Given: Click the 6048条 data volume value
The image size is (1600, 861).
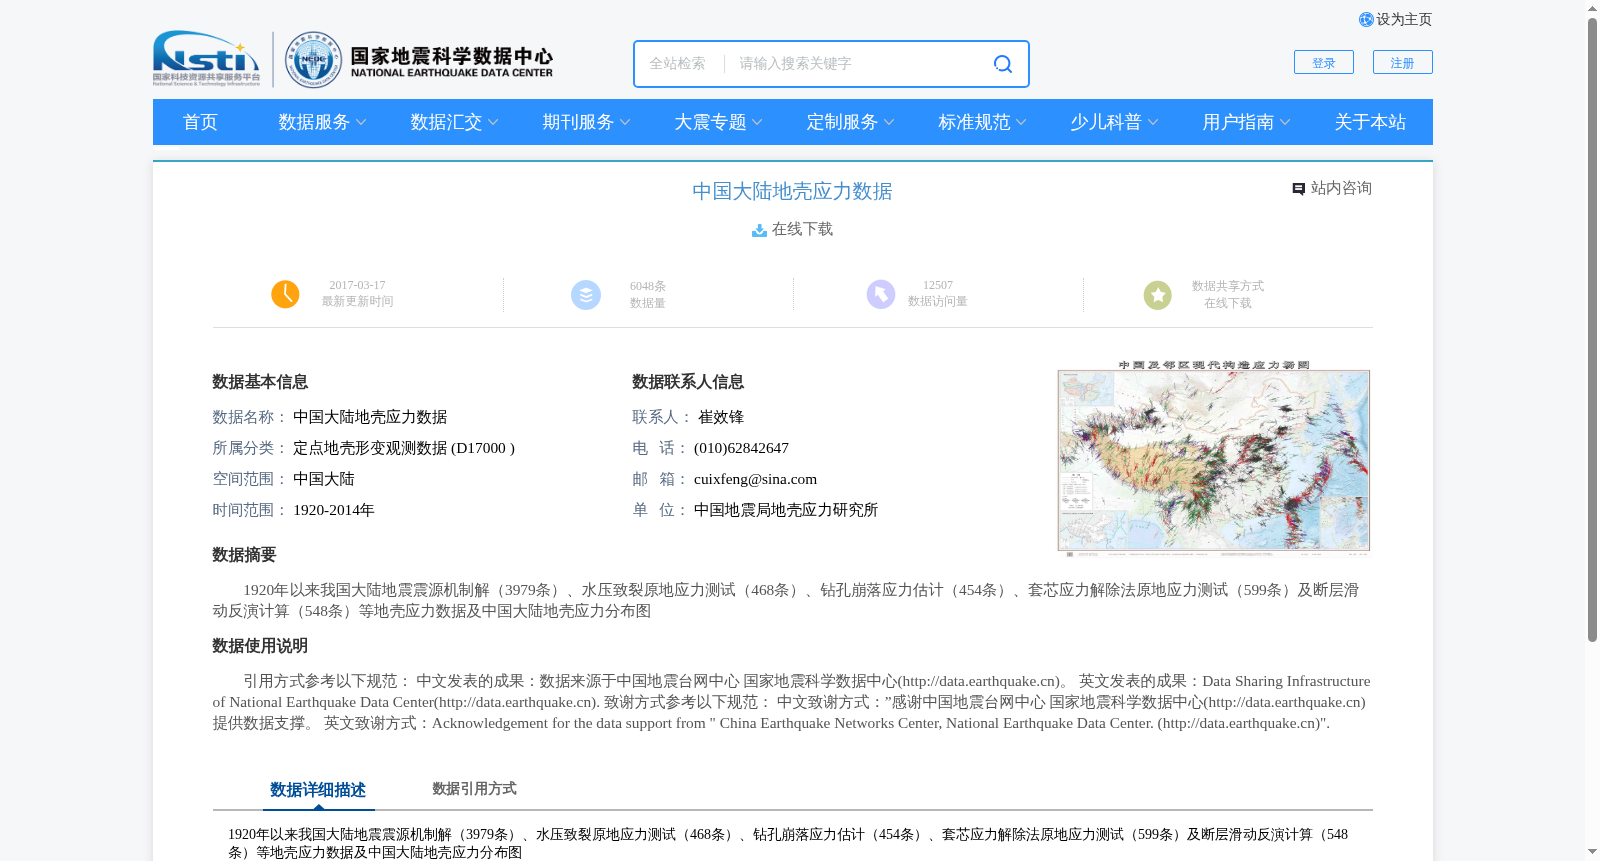Looking at the screenshot, I should pos(648,286).
